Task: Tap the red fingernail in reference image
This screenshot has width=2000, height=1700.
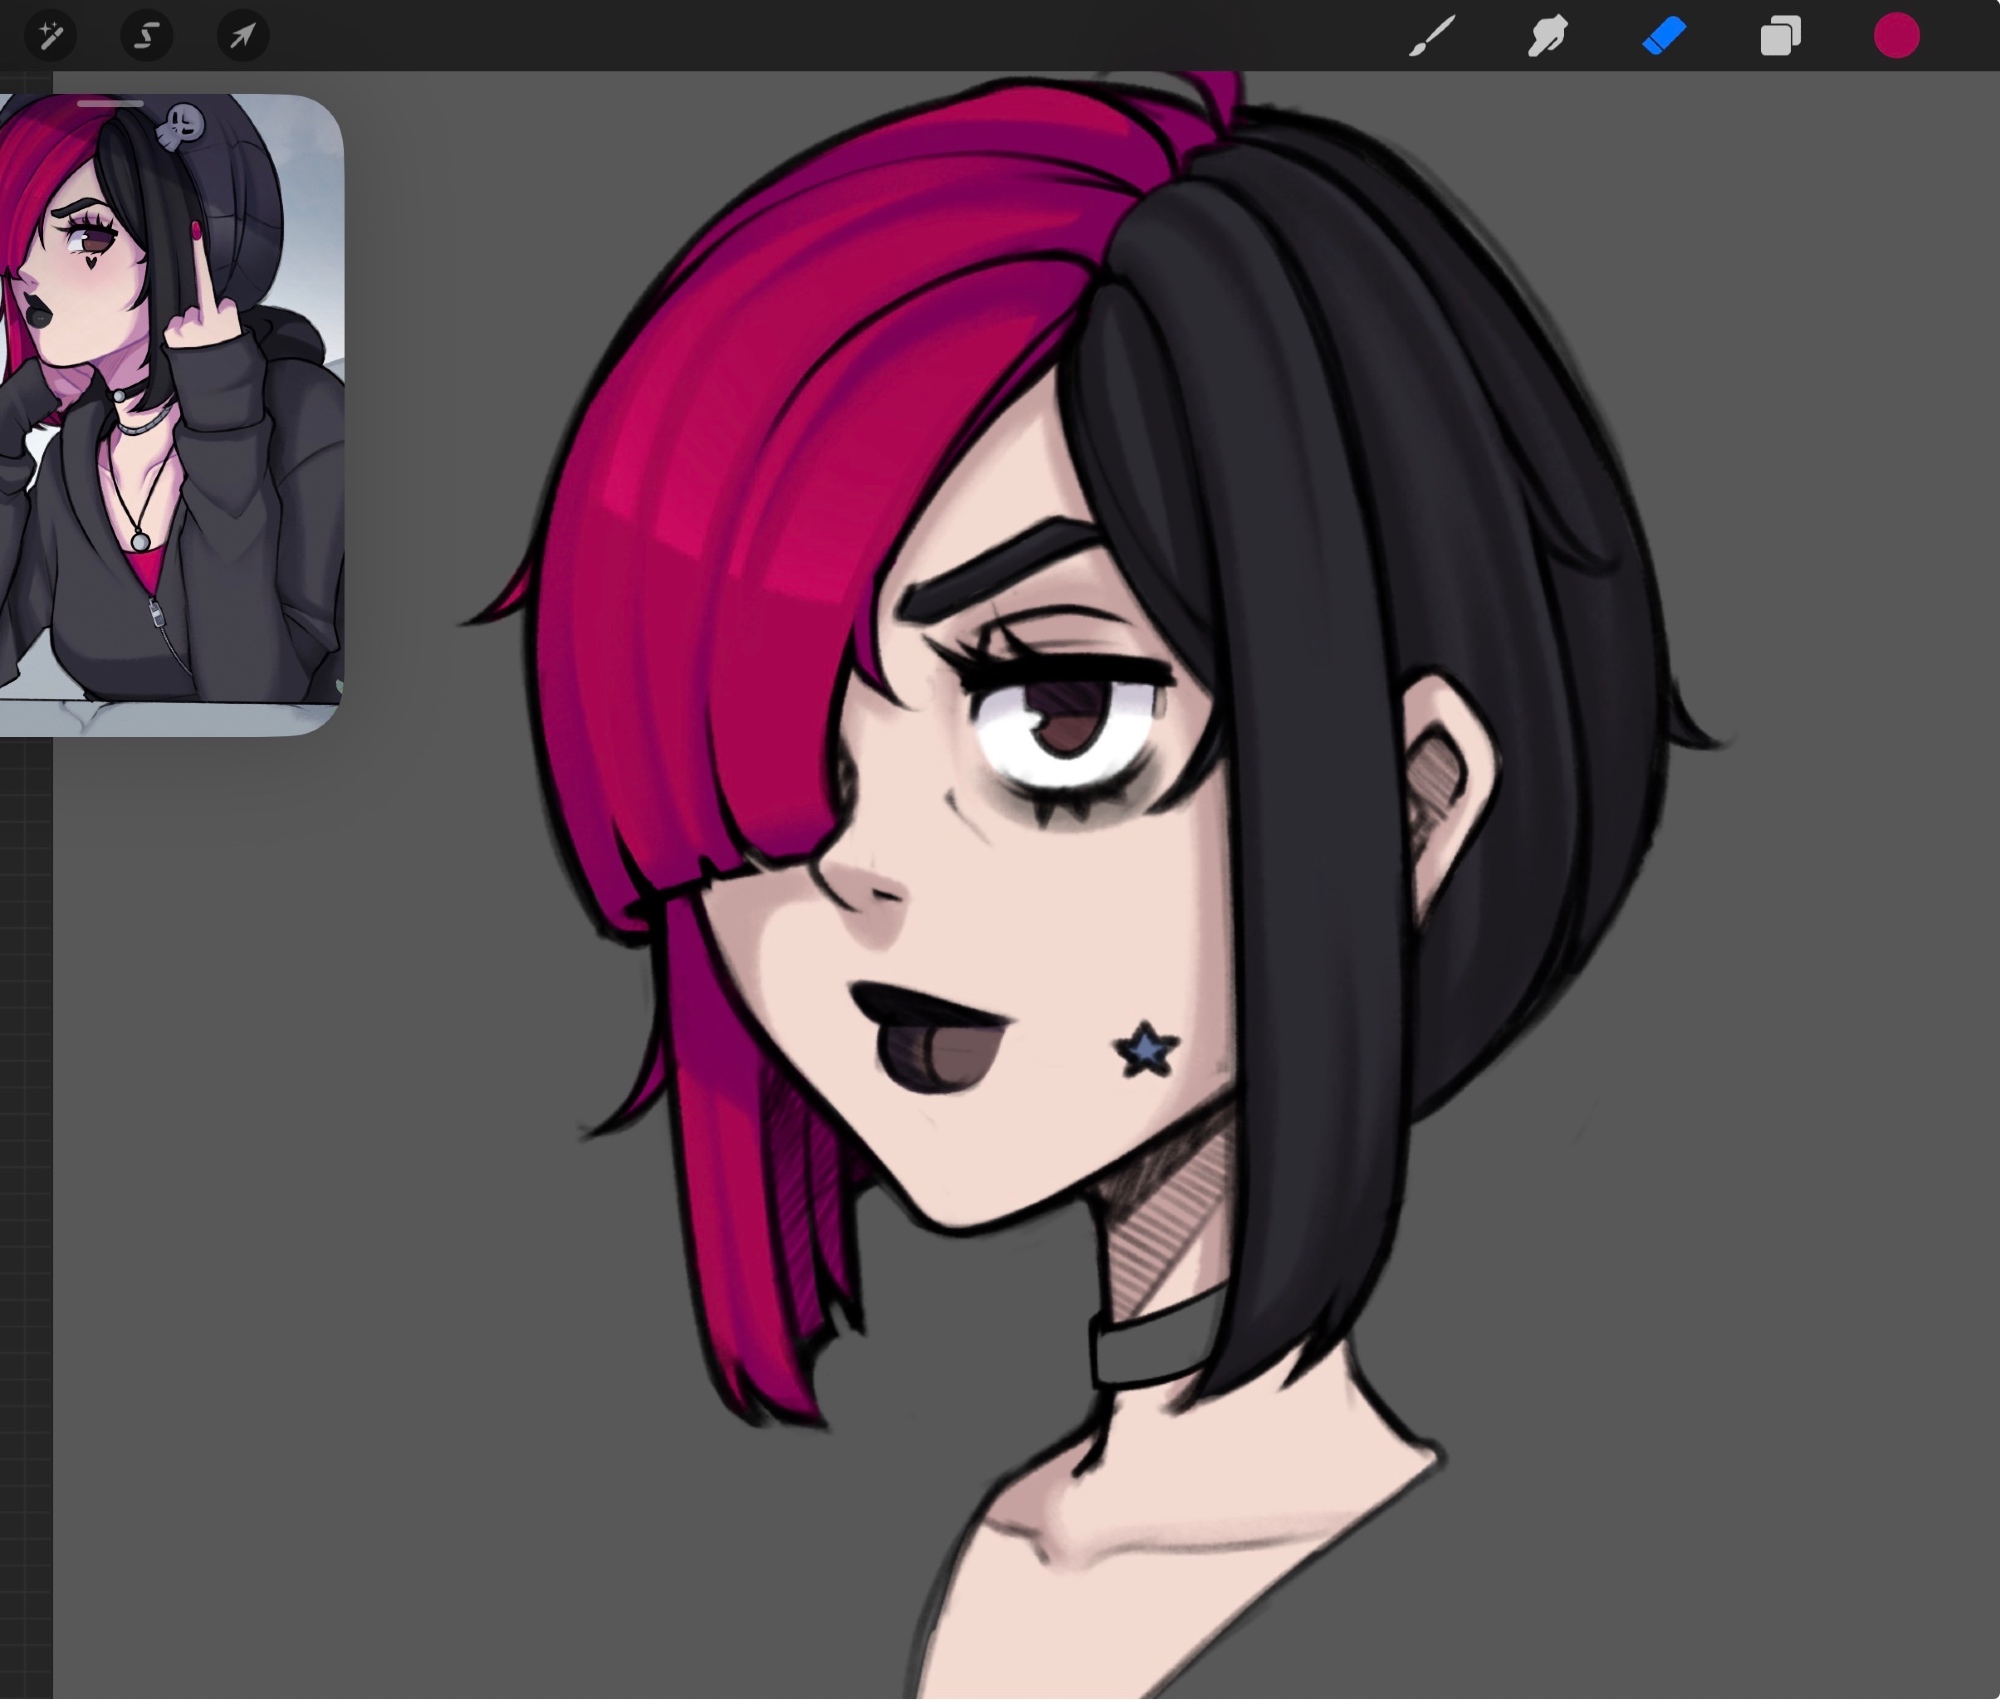Action: [197, 232]
